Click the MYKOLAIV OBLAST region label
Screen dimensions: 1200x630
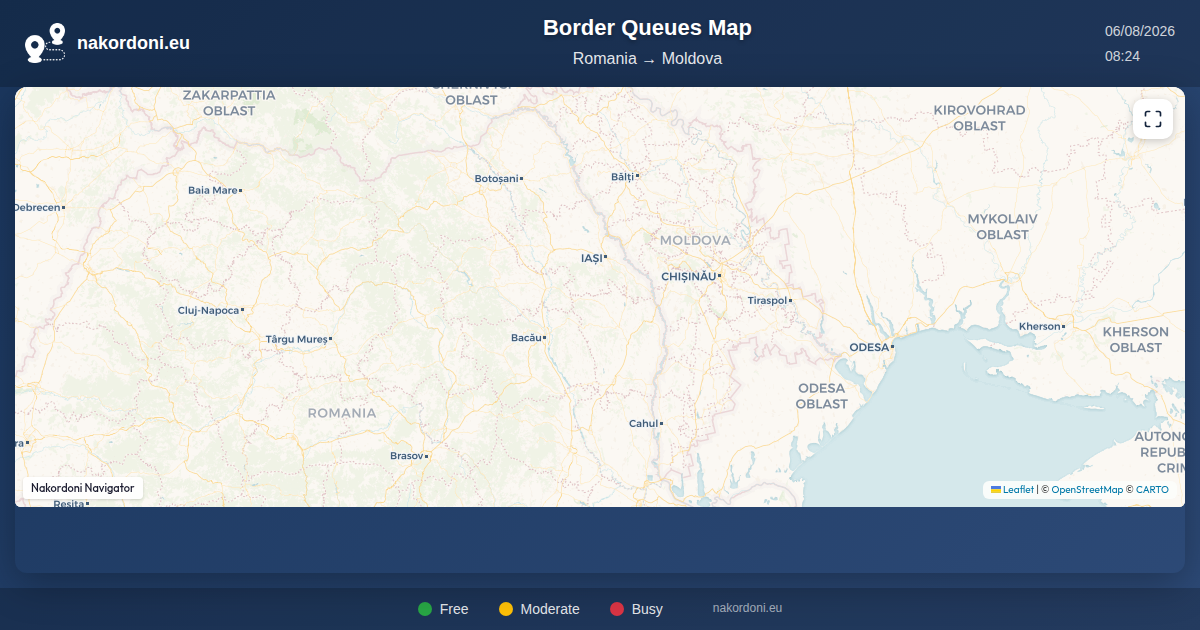click(1002, 227)
